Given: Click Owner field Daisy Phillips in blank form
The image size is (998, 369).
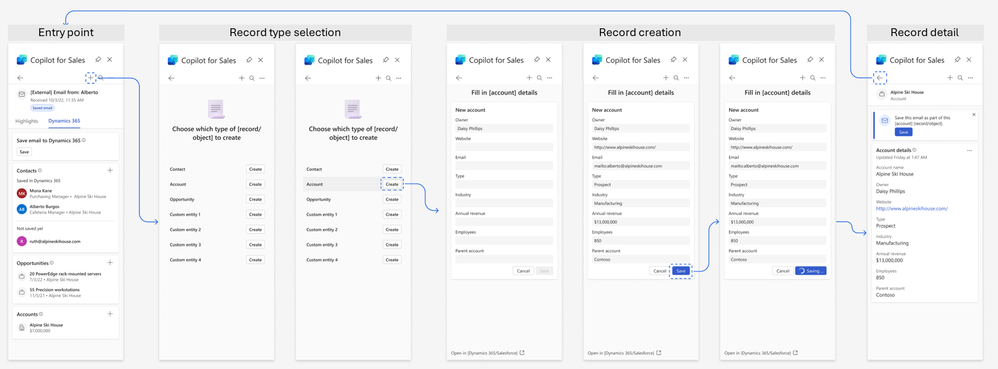Looking at the screenshot, I should (504, 128).
